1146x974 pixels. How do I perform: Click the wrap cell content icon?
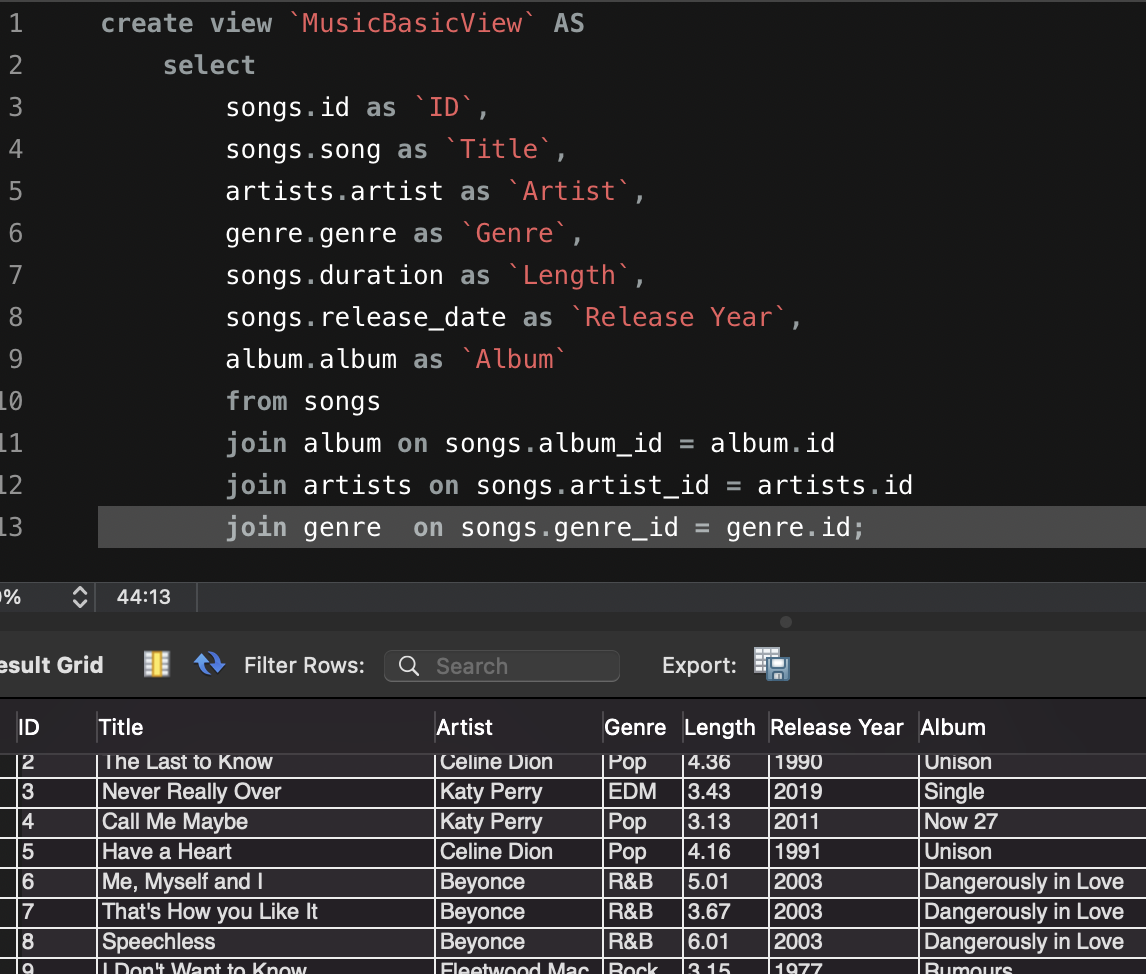pos(156,664)
